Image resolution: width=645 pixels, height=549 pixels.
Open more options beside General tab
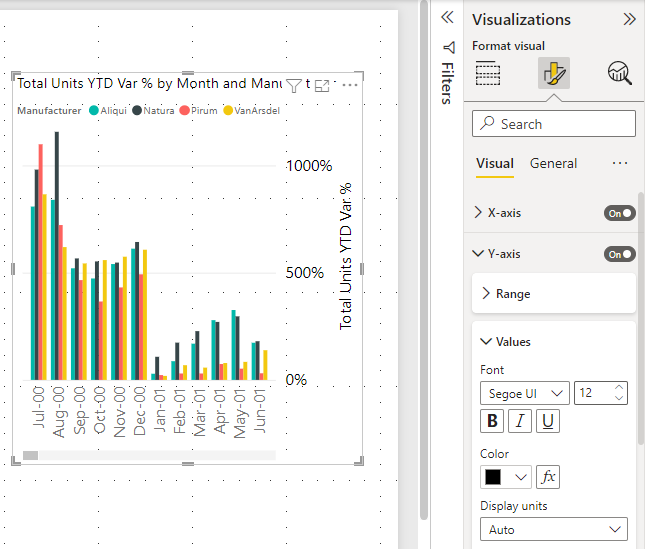click(x=619, y=163)
